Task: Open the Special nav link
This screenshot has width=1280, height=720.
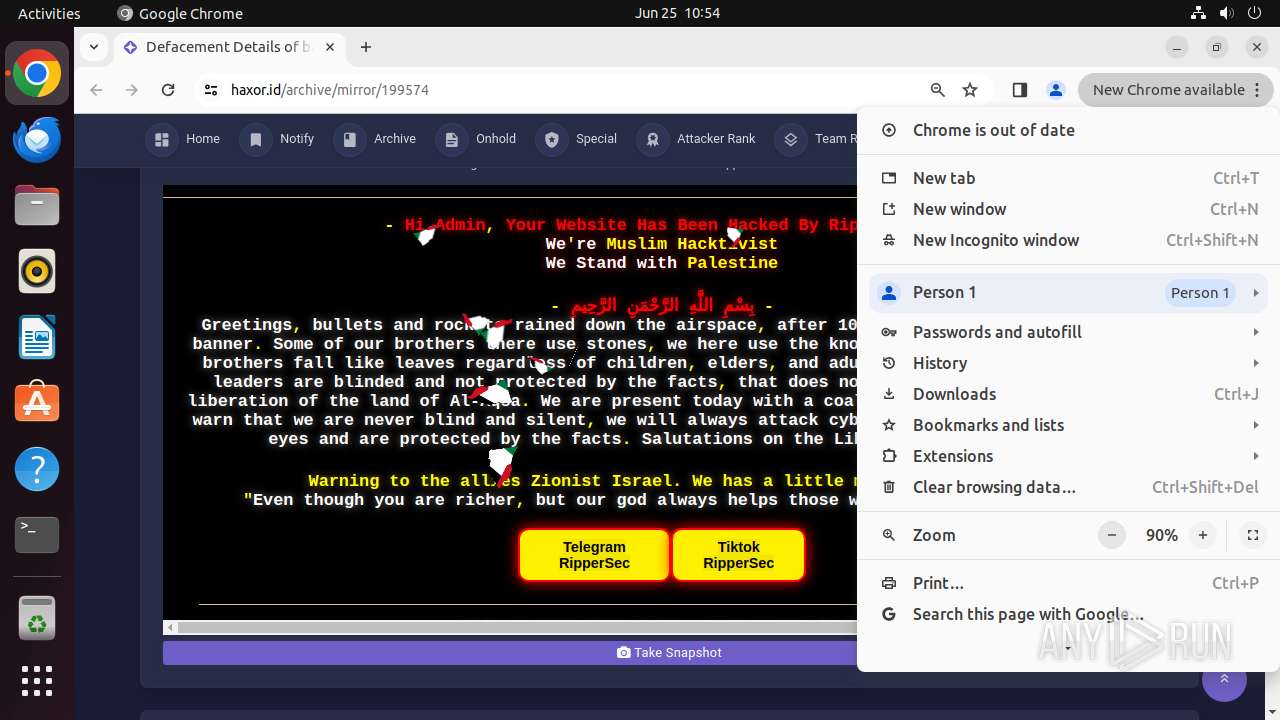Action: pos(578,139)
